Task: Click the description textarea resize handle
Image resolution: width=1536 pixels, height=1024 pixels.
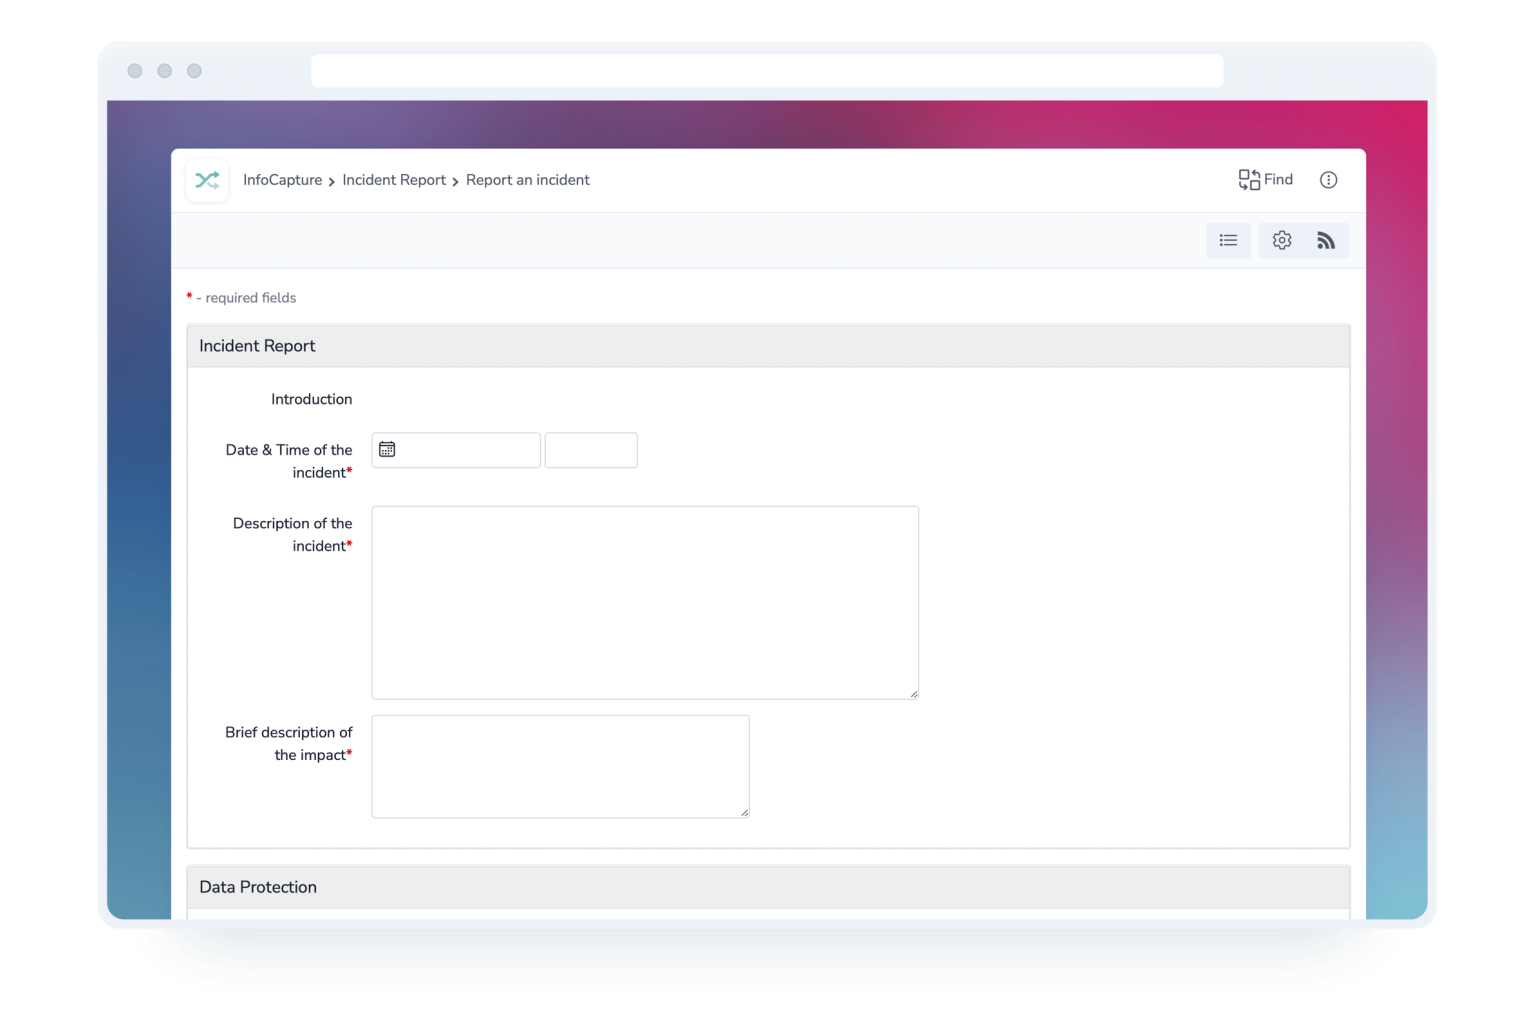Action: (x=913, y=692)
